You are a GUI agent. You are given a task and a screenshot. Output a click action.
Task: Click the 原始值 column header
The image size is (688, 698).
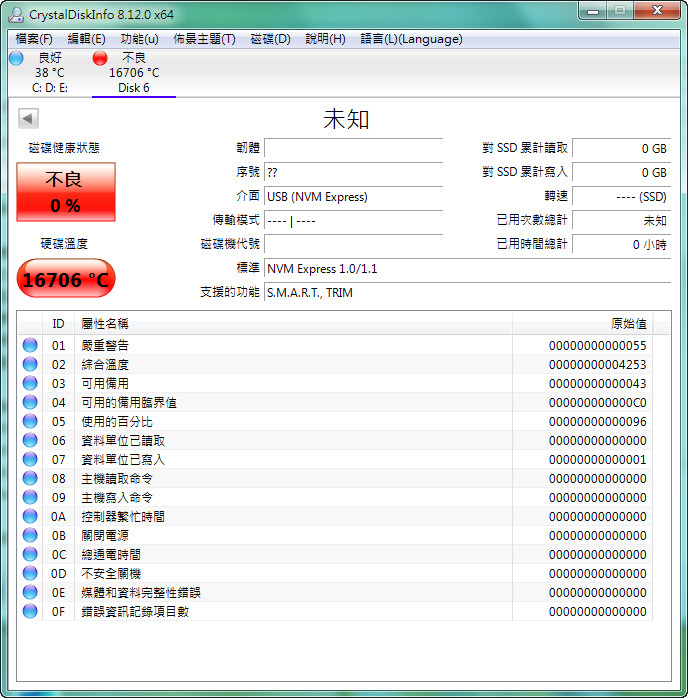pyautogui.click(x=583, y=324)
